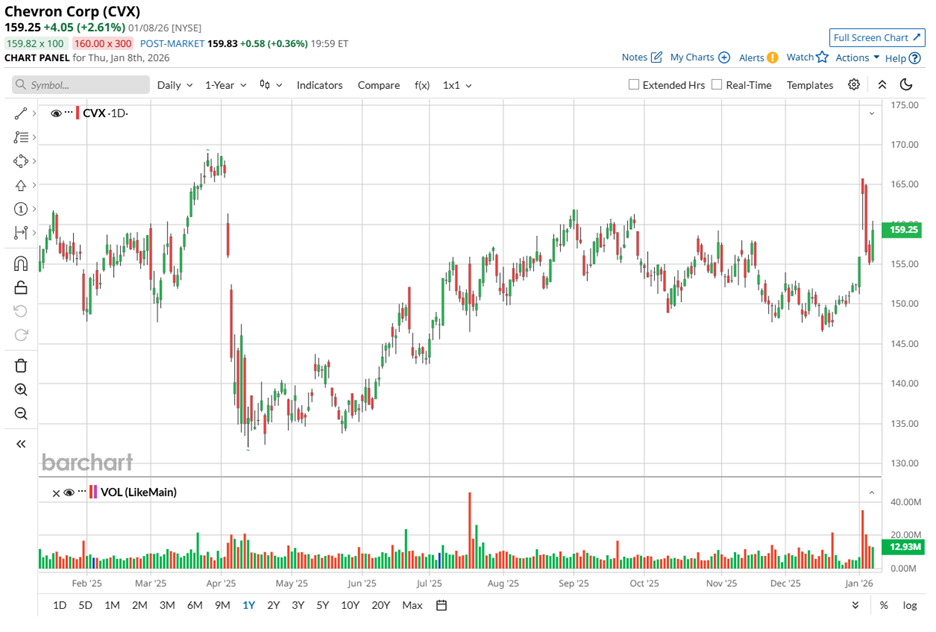
Task: Add CVX to watchlist star icon
Action: coord(822,57)
